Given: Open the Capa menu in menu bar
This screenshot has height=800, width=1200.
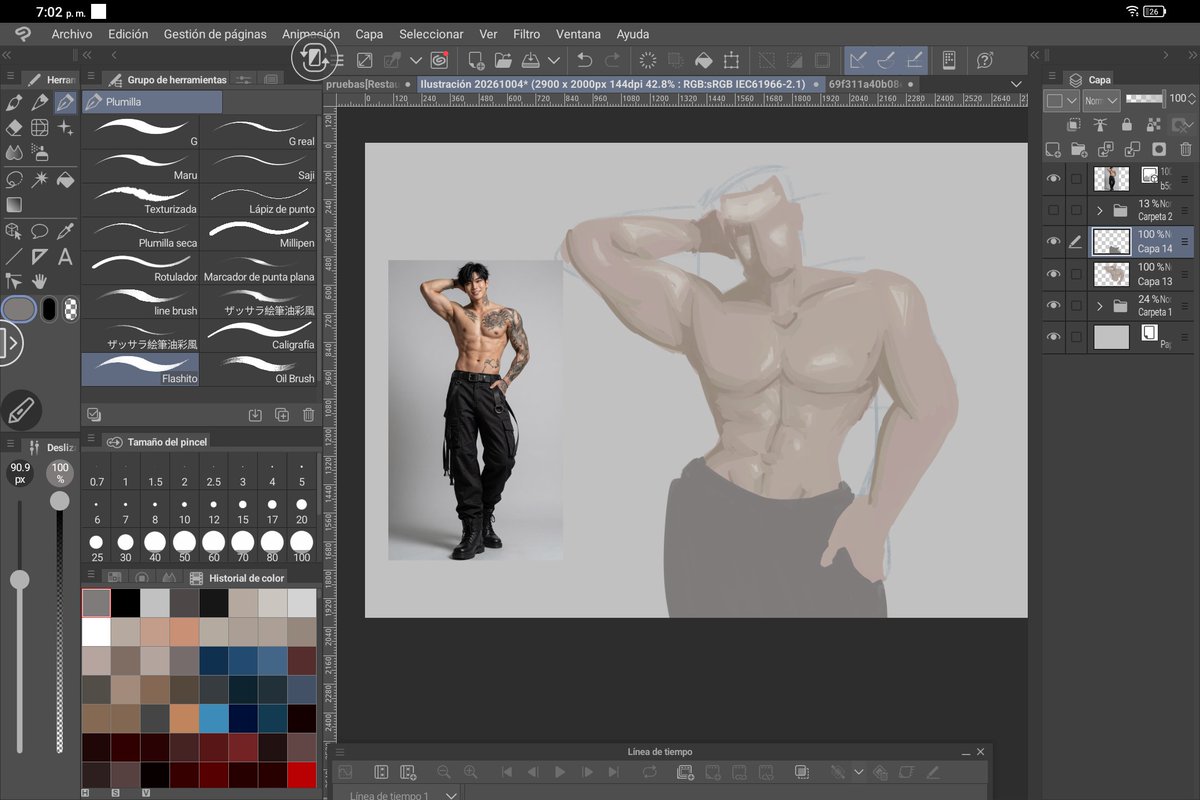Looking at the screenshot, I should point(369,34).
